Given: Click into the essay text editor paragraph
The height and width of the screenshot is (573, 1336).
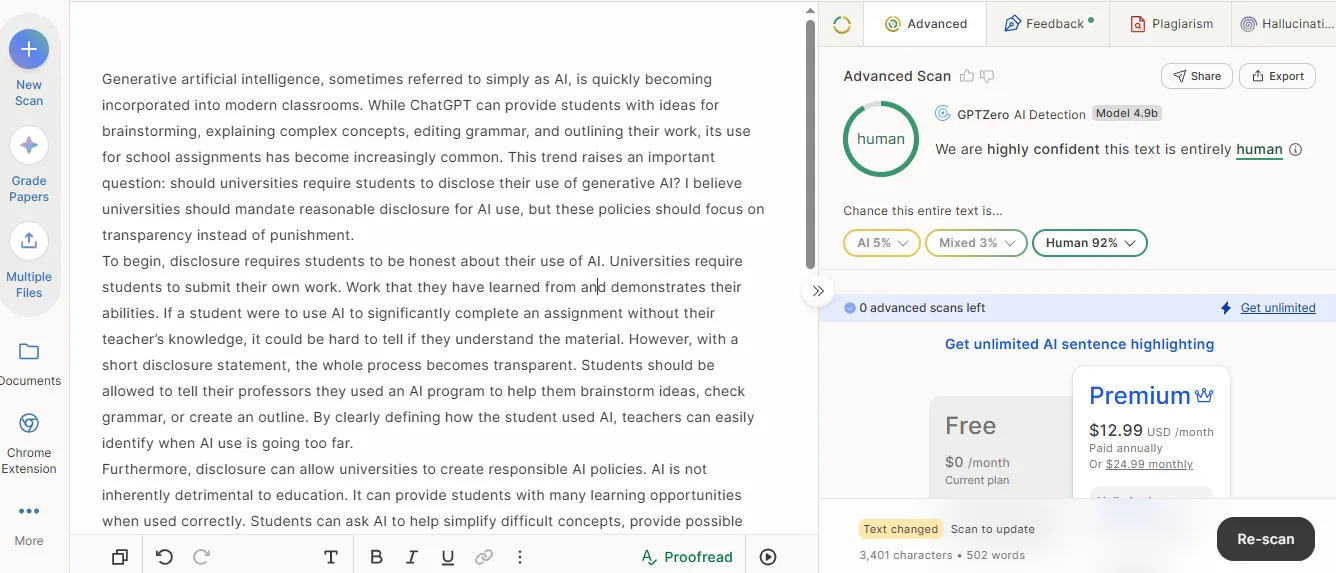Looking at the screenshot, I should [x=432, y=300].
